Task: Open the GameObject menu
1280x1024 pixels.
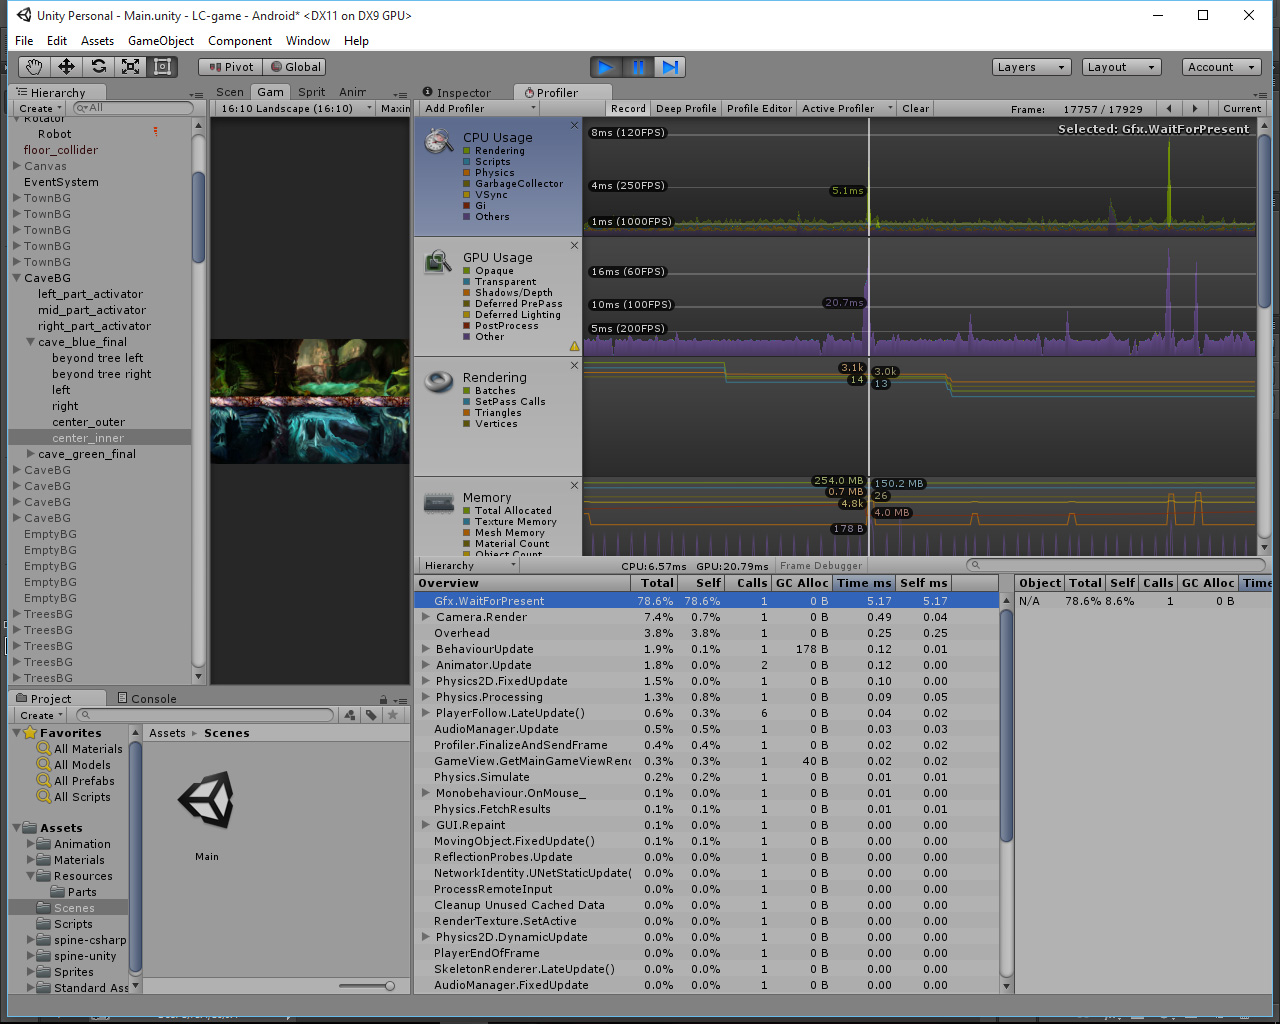Action: pos(161,41)
